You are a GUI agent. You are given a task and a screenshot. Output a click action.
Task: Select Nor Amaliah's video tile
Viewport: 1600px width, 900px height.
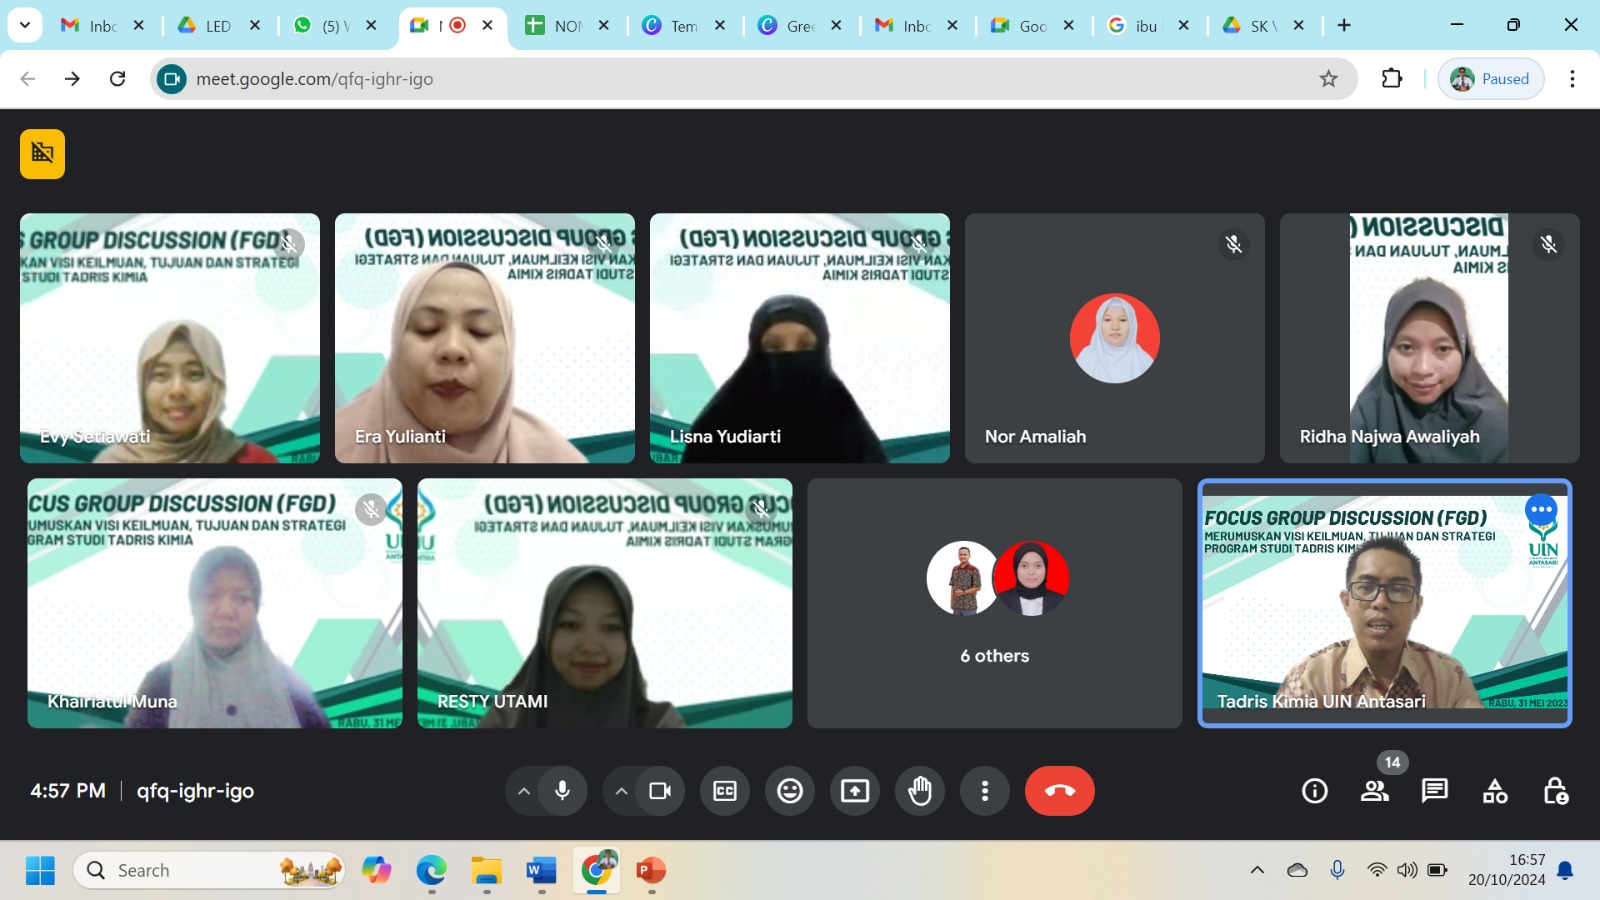click(x=1115, y=338)
